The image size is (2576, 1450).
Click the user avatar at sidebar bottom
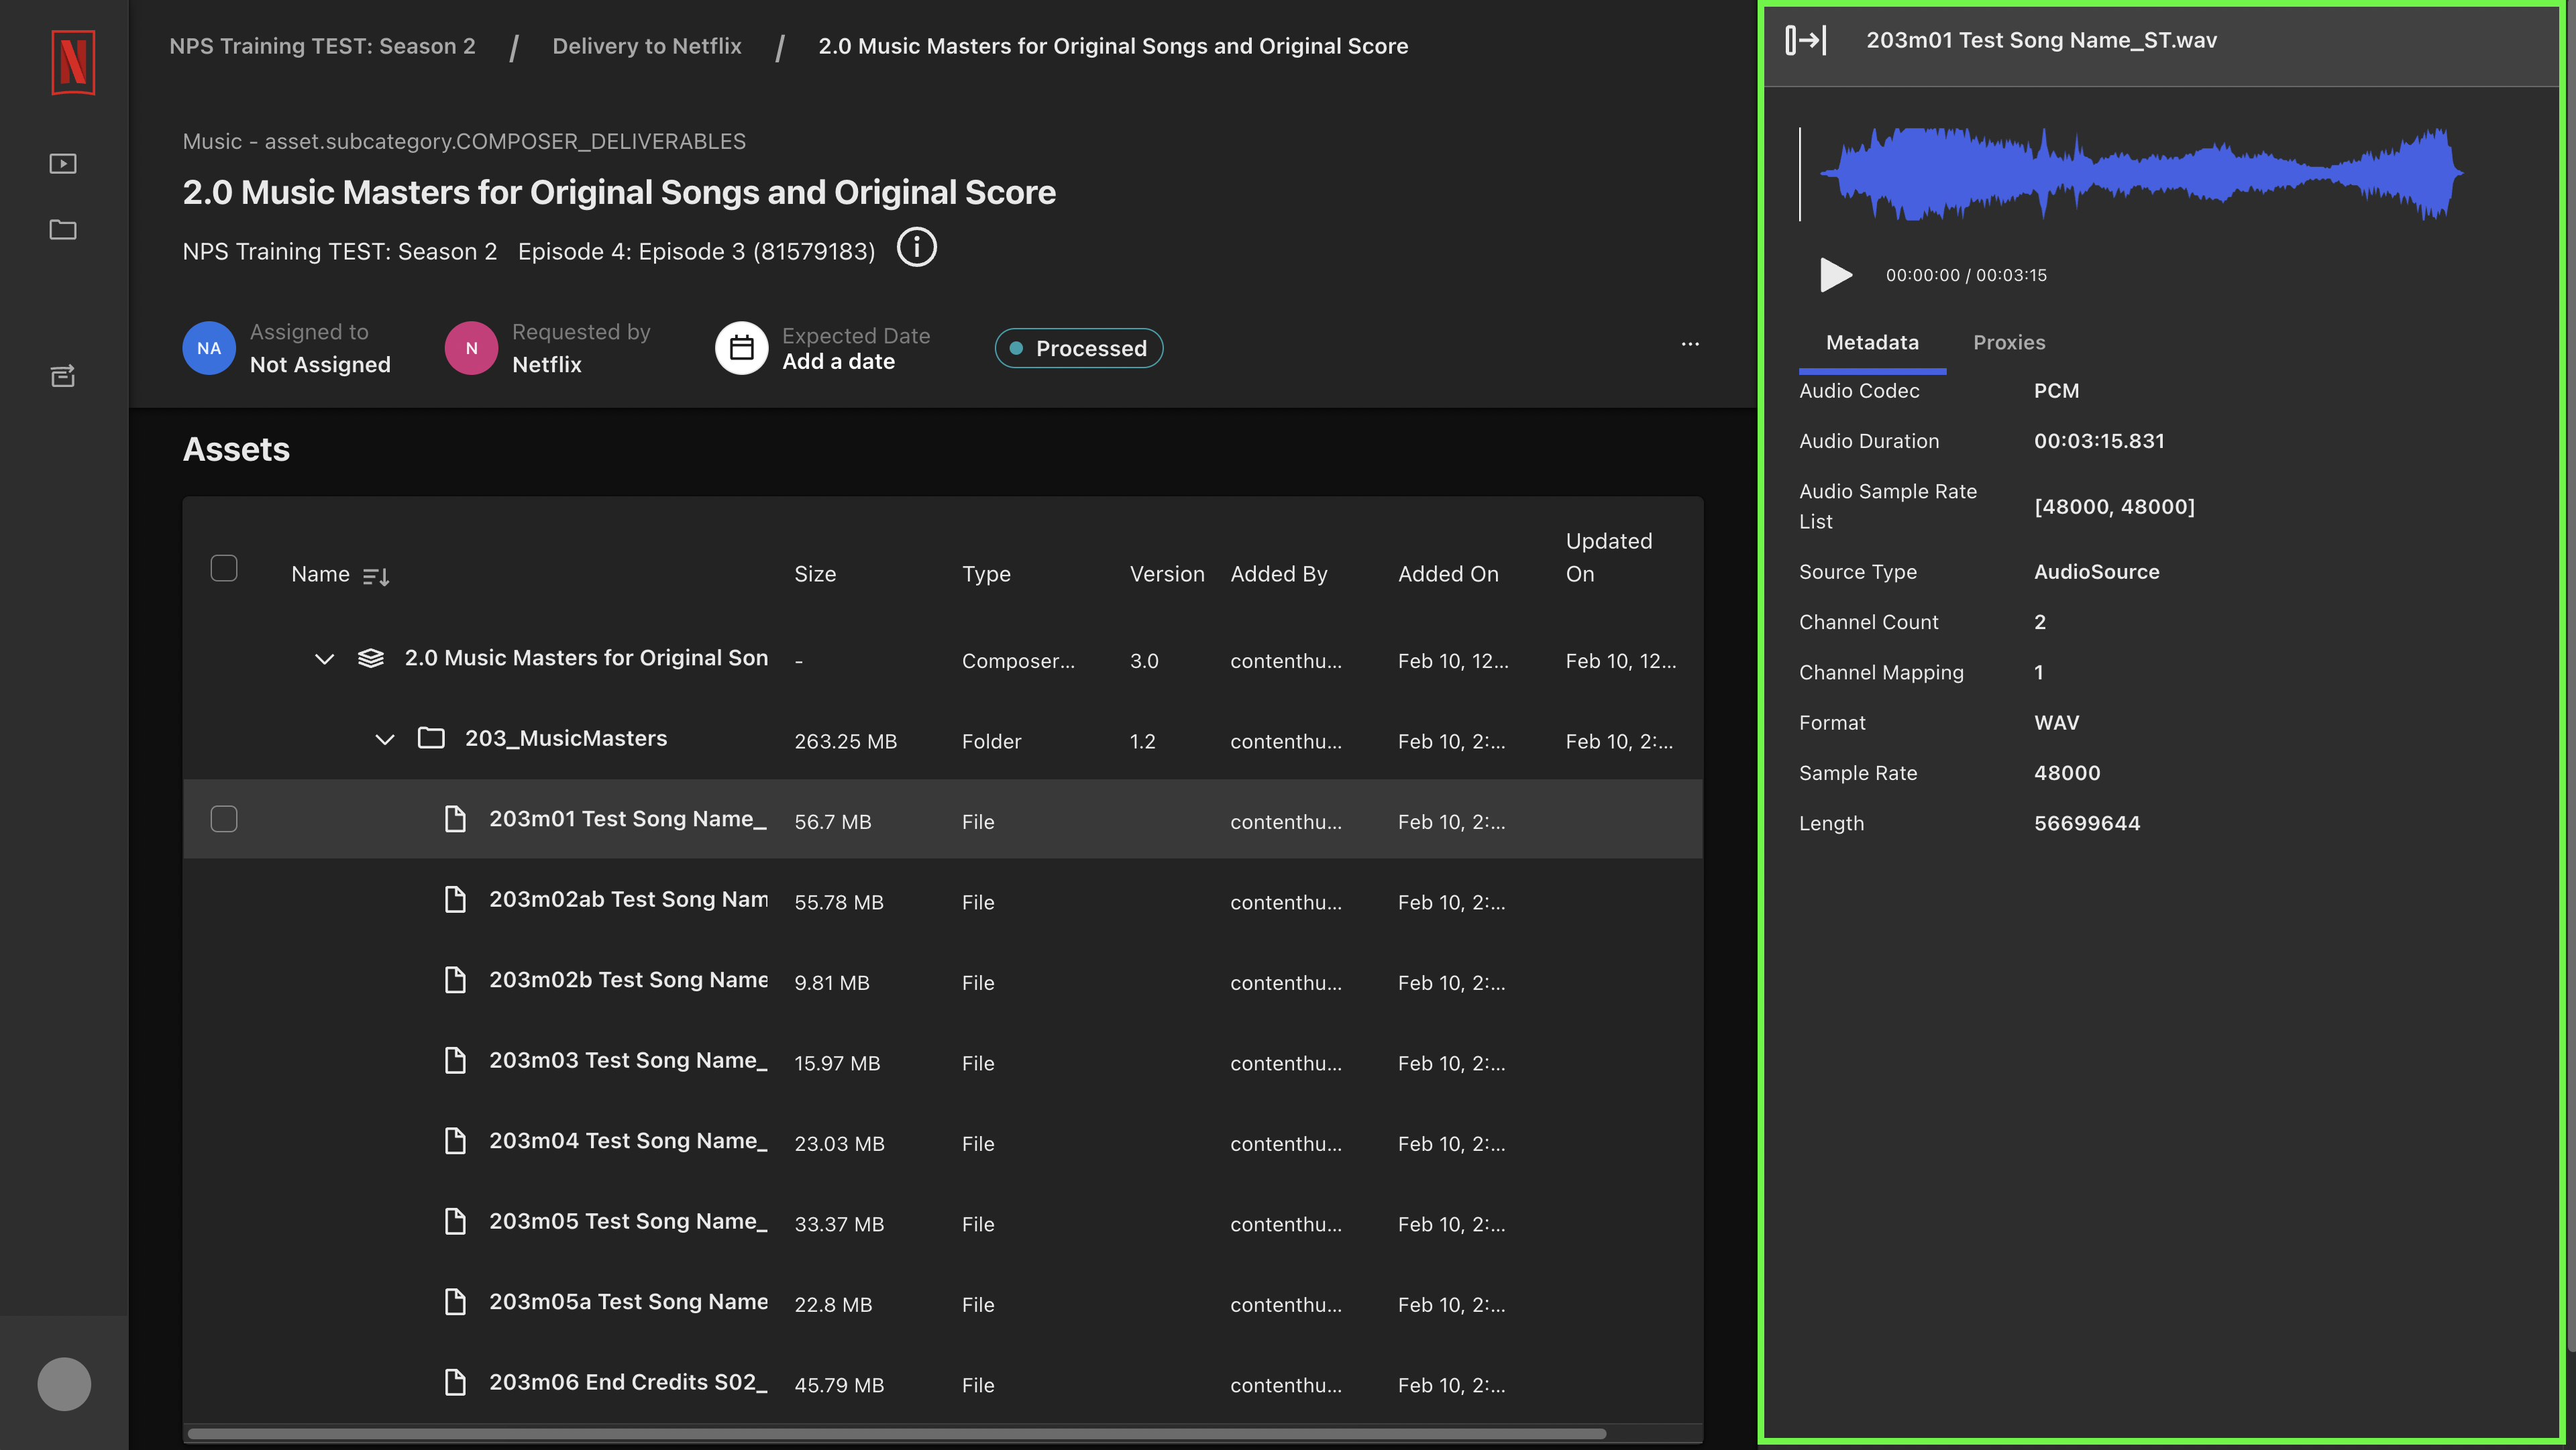pyautogui.click(x=64, y=1383)
